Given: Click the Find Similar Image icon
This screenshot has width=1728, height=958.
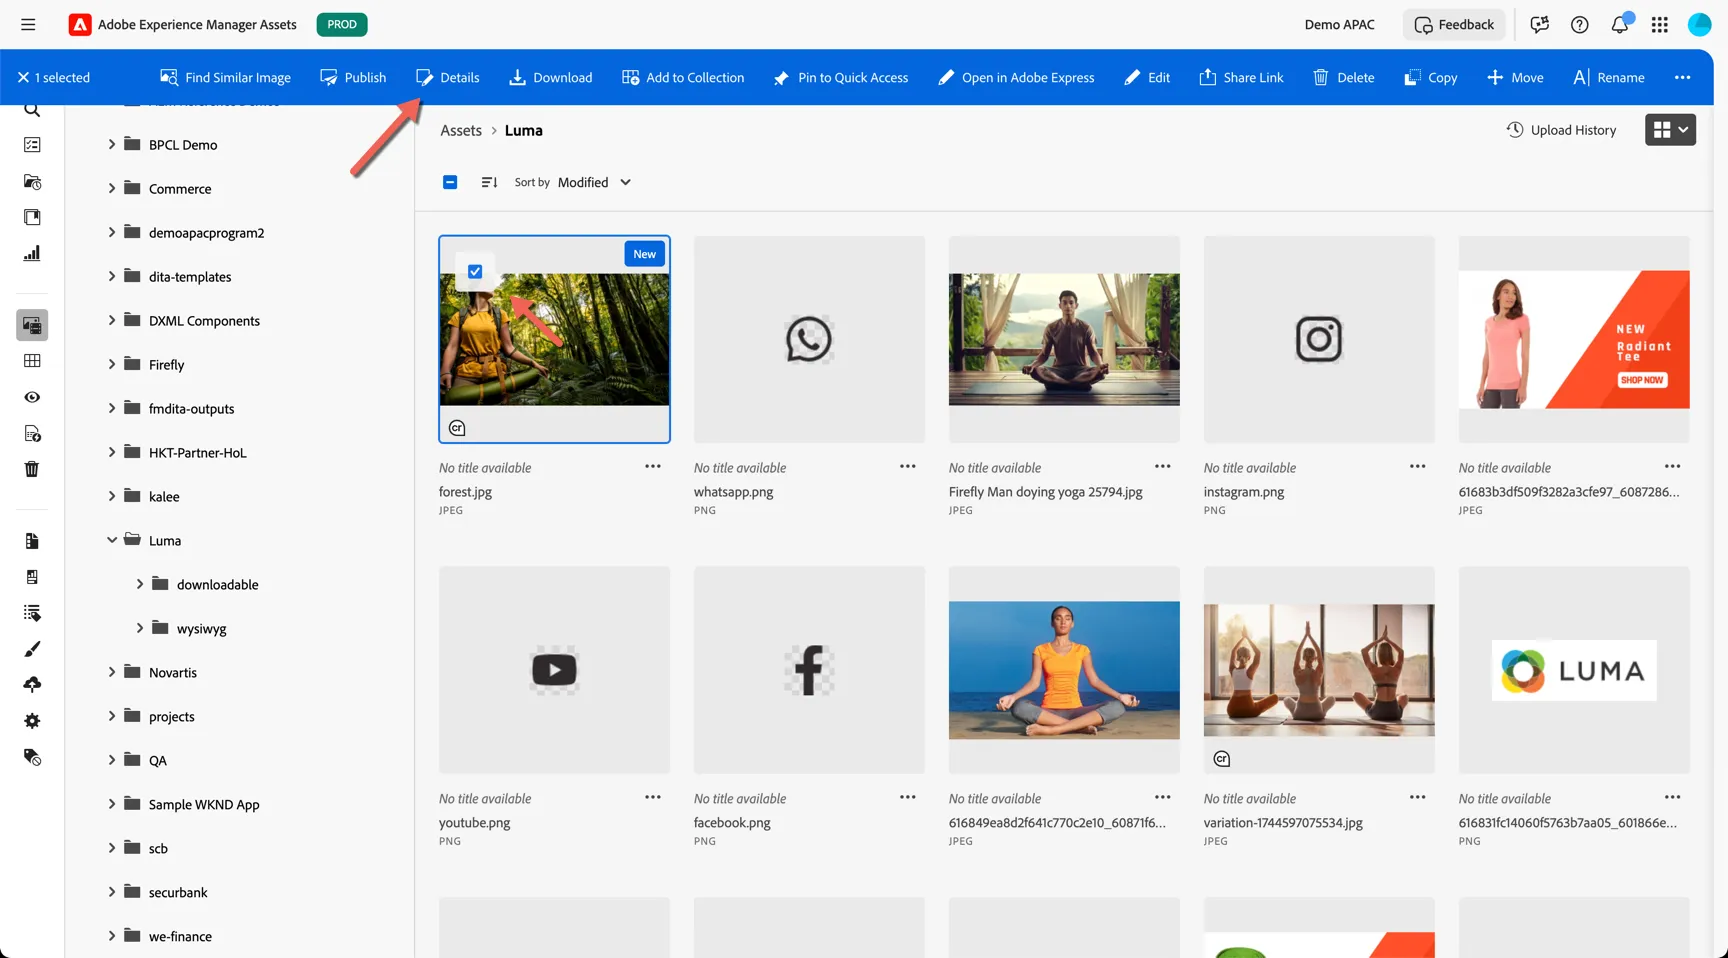Looking at the screenshot, I should (x=169, y=77).
